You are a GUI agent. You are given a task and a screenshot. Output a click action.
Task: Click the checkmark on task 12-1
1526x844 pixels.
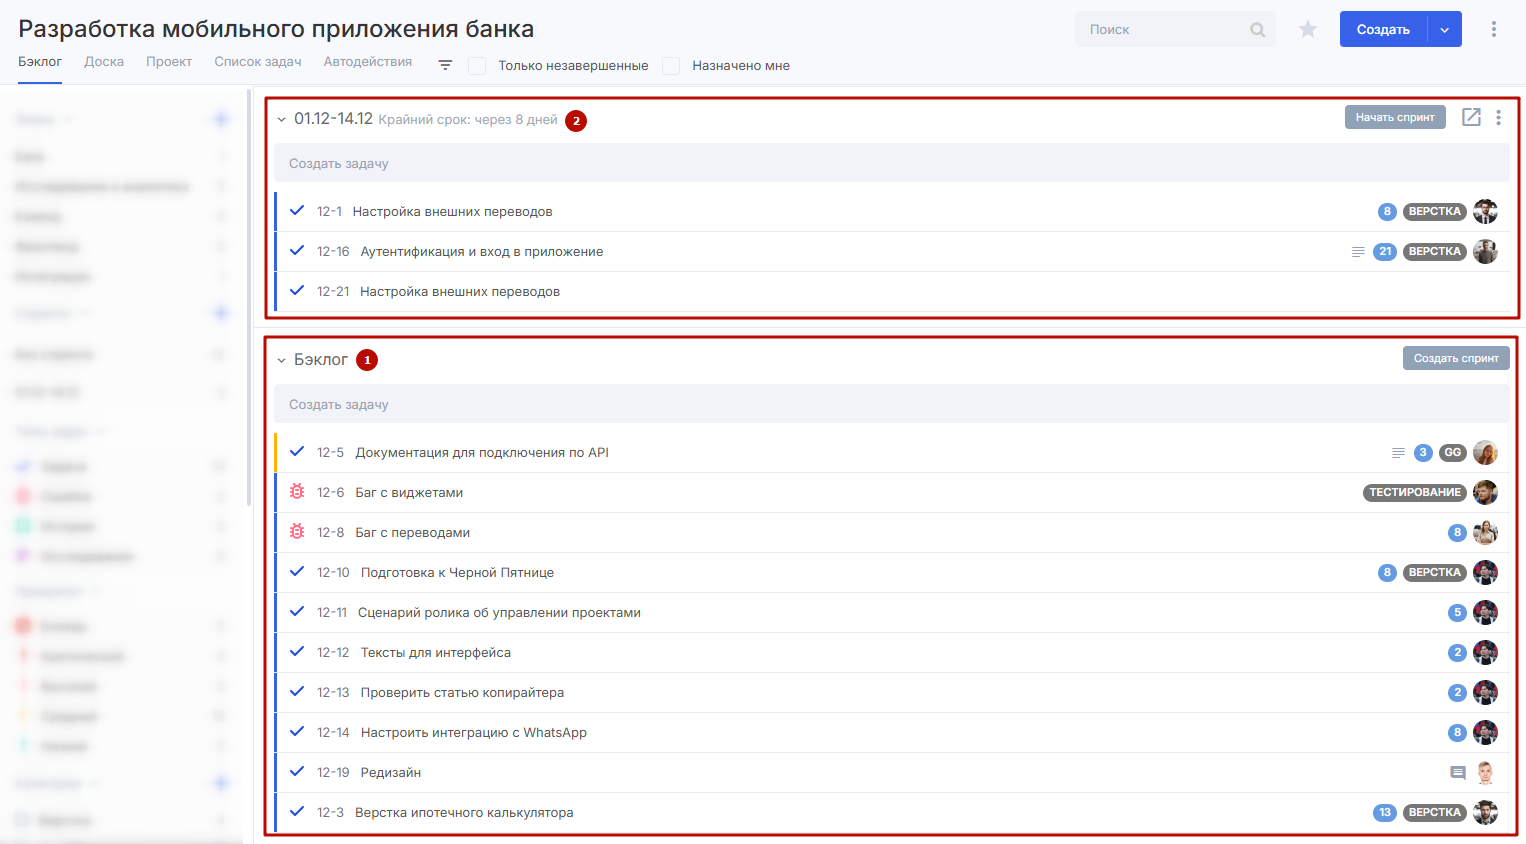click(297, 211)
